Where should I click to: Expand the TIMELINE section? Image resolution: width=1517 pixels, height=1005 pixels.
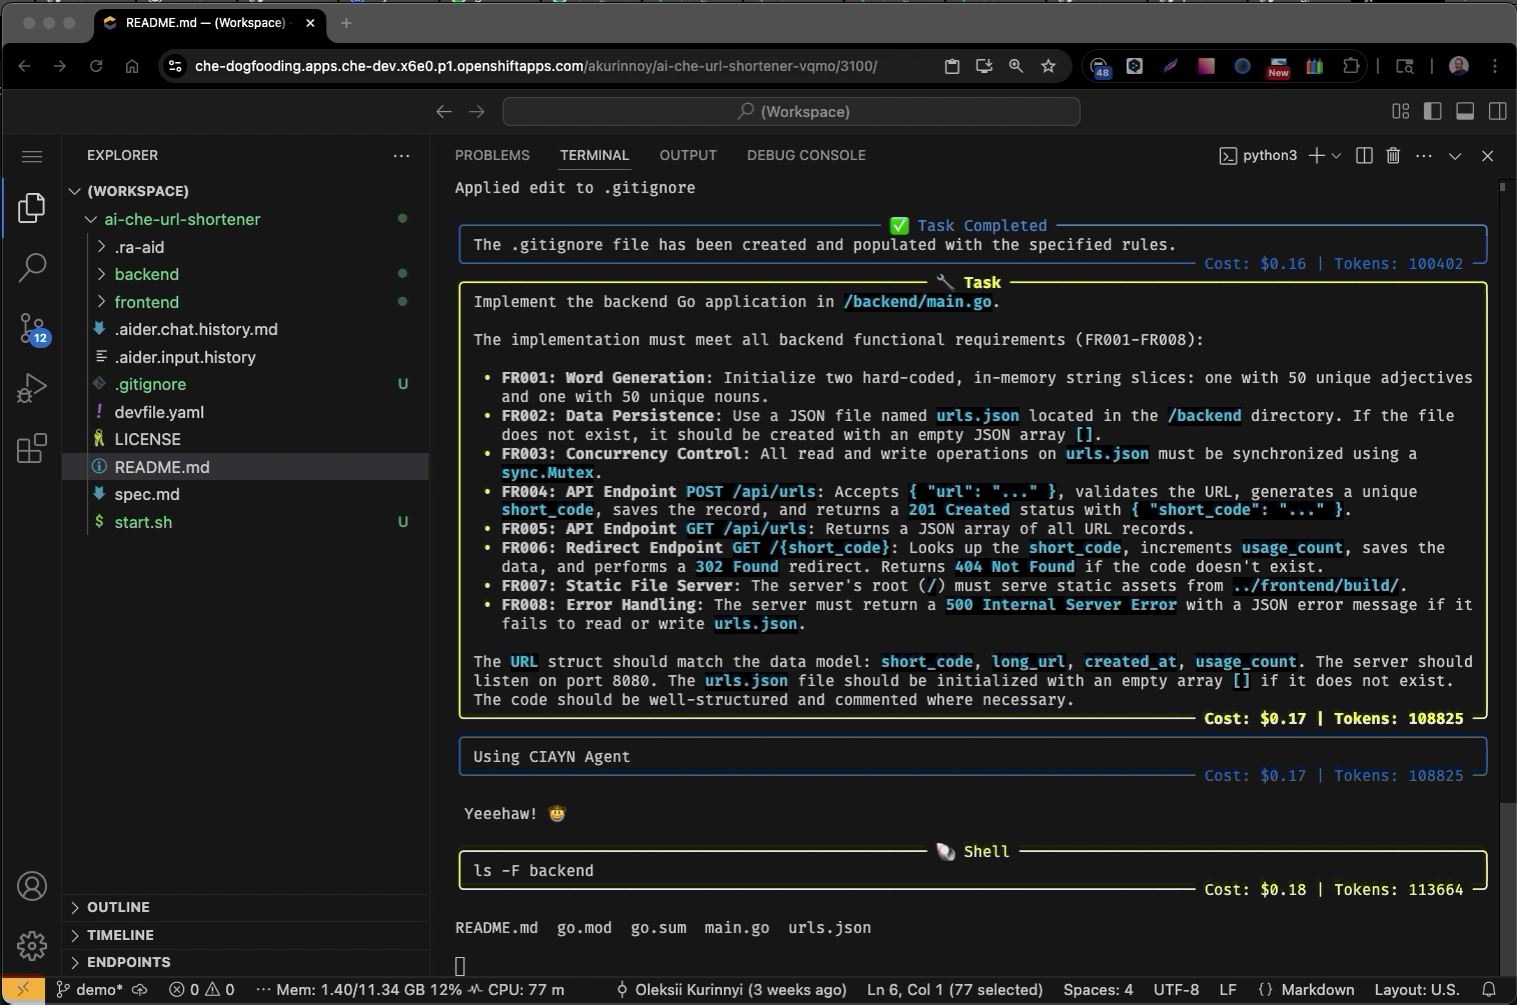tap(120, 935)
